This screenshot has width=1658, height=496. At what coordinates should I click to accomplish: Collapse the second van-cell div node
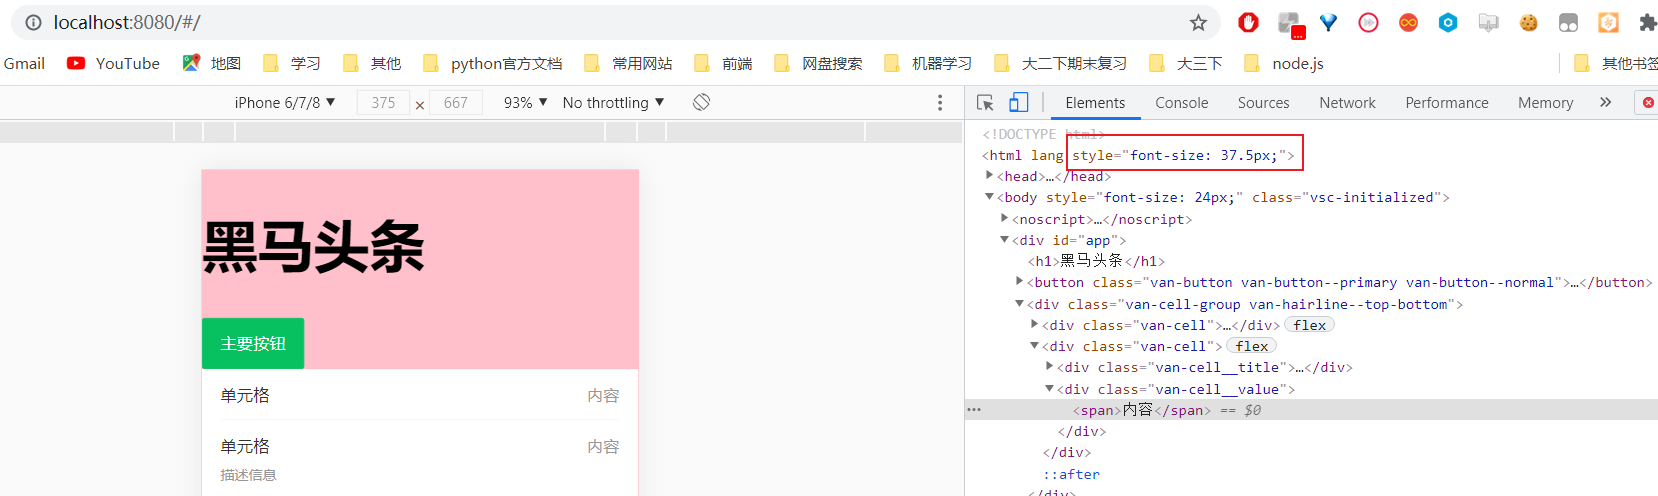pos(1034,345)
